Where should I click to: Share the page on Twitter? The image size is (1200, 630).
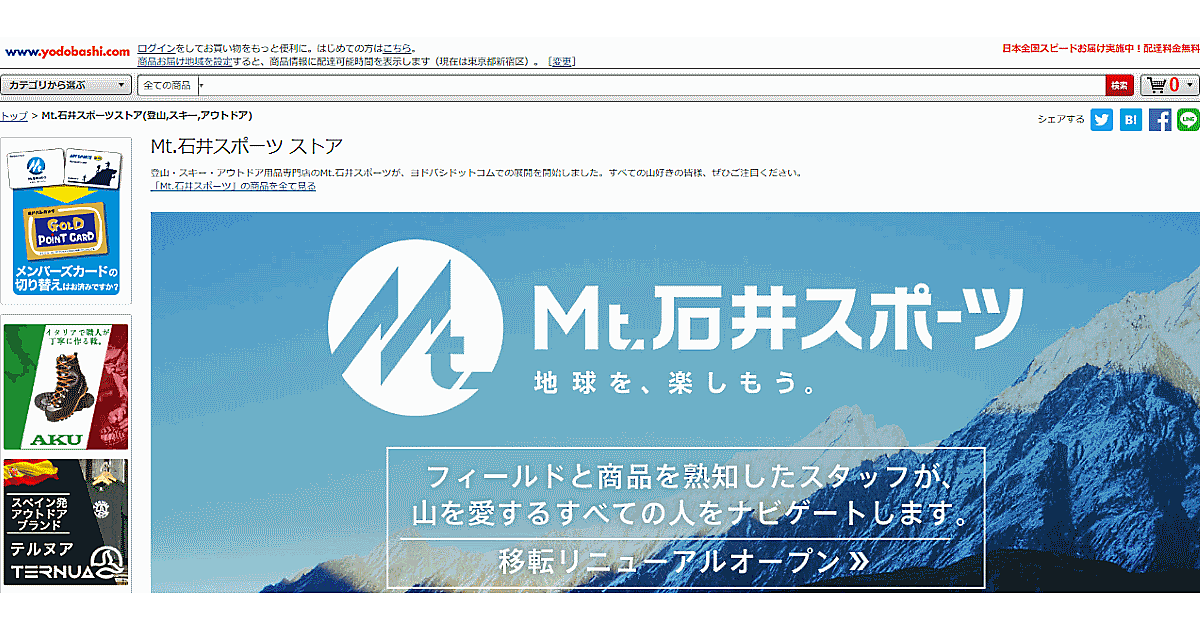(1101, 119)
